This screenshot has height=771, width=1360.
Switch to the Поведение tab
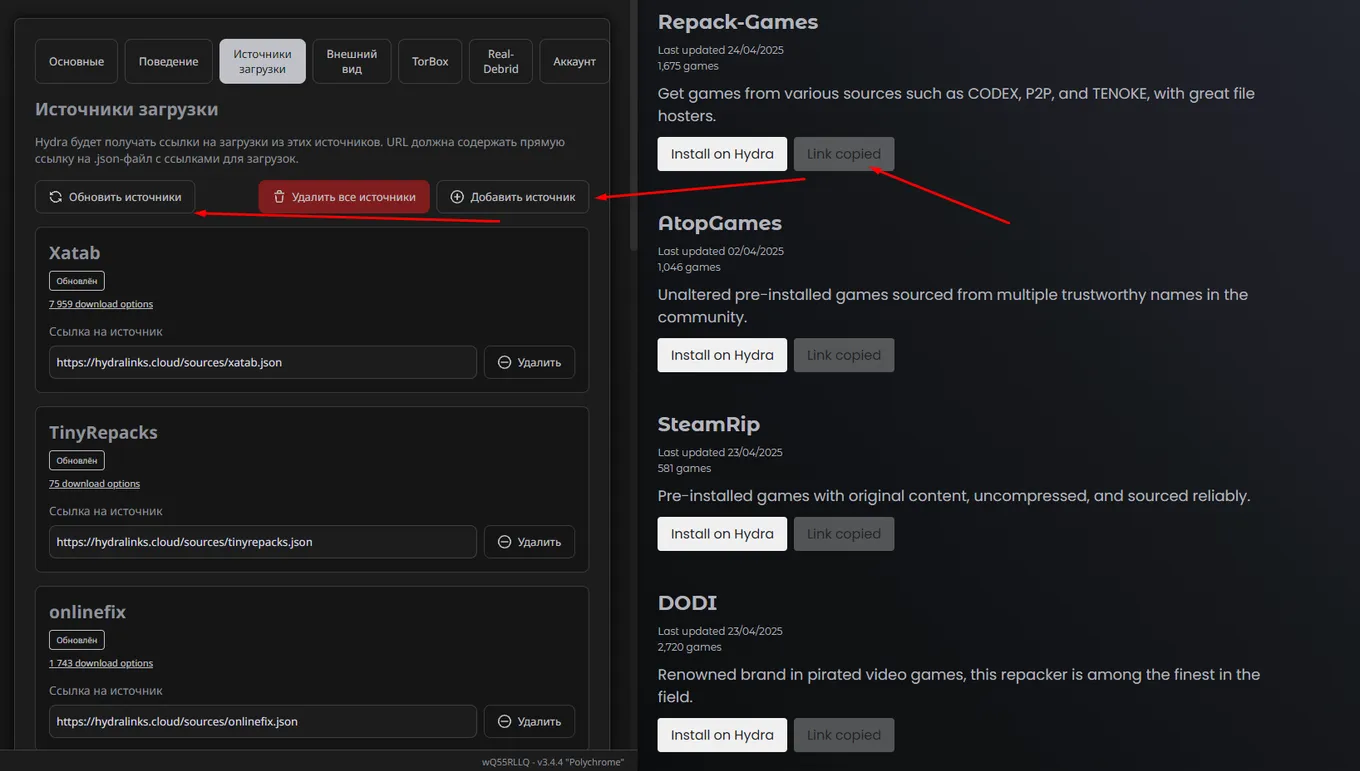click(169, 61)
